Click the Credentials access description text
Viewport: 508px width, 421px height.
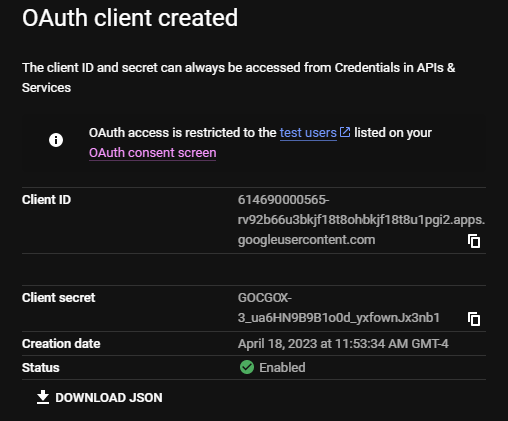(238, 78)
